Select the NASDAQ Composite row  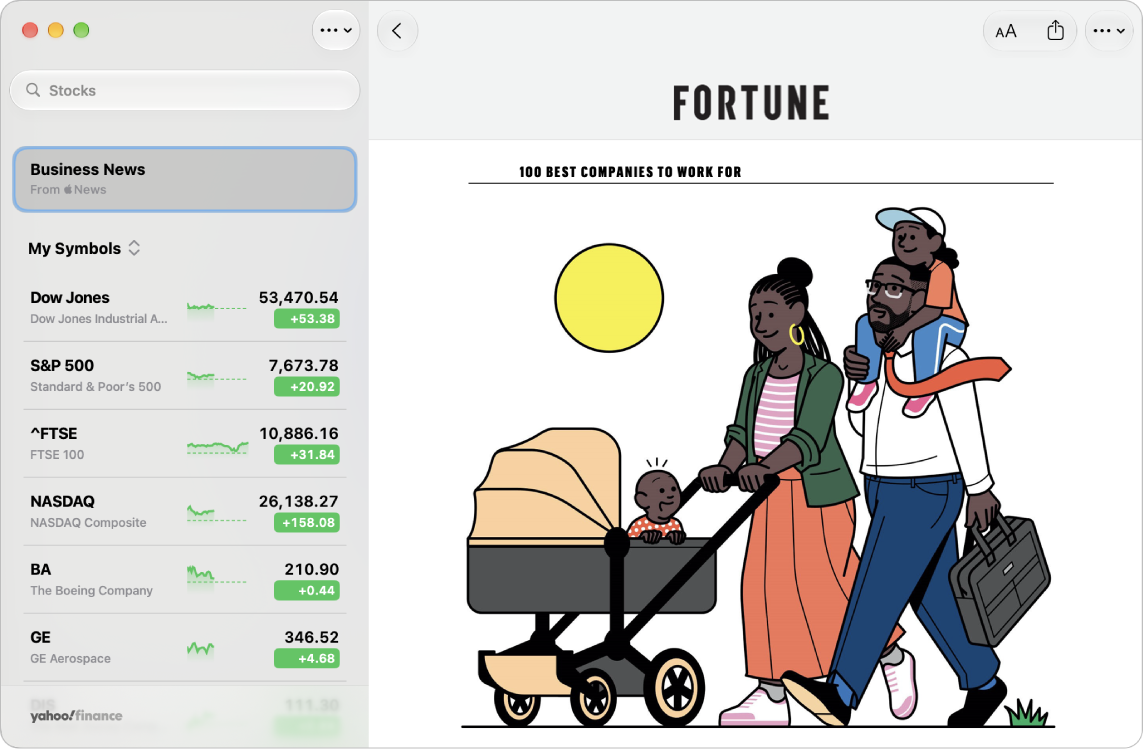click(185, 511)
